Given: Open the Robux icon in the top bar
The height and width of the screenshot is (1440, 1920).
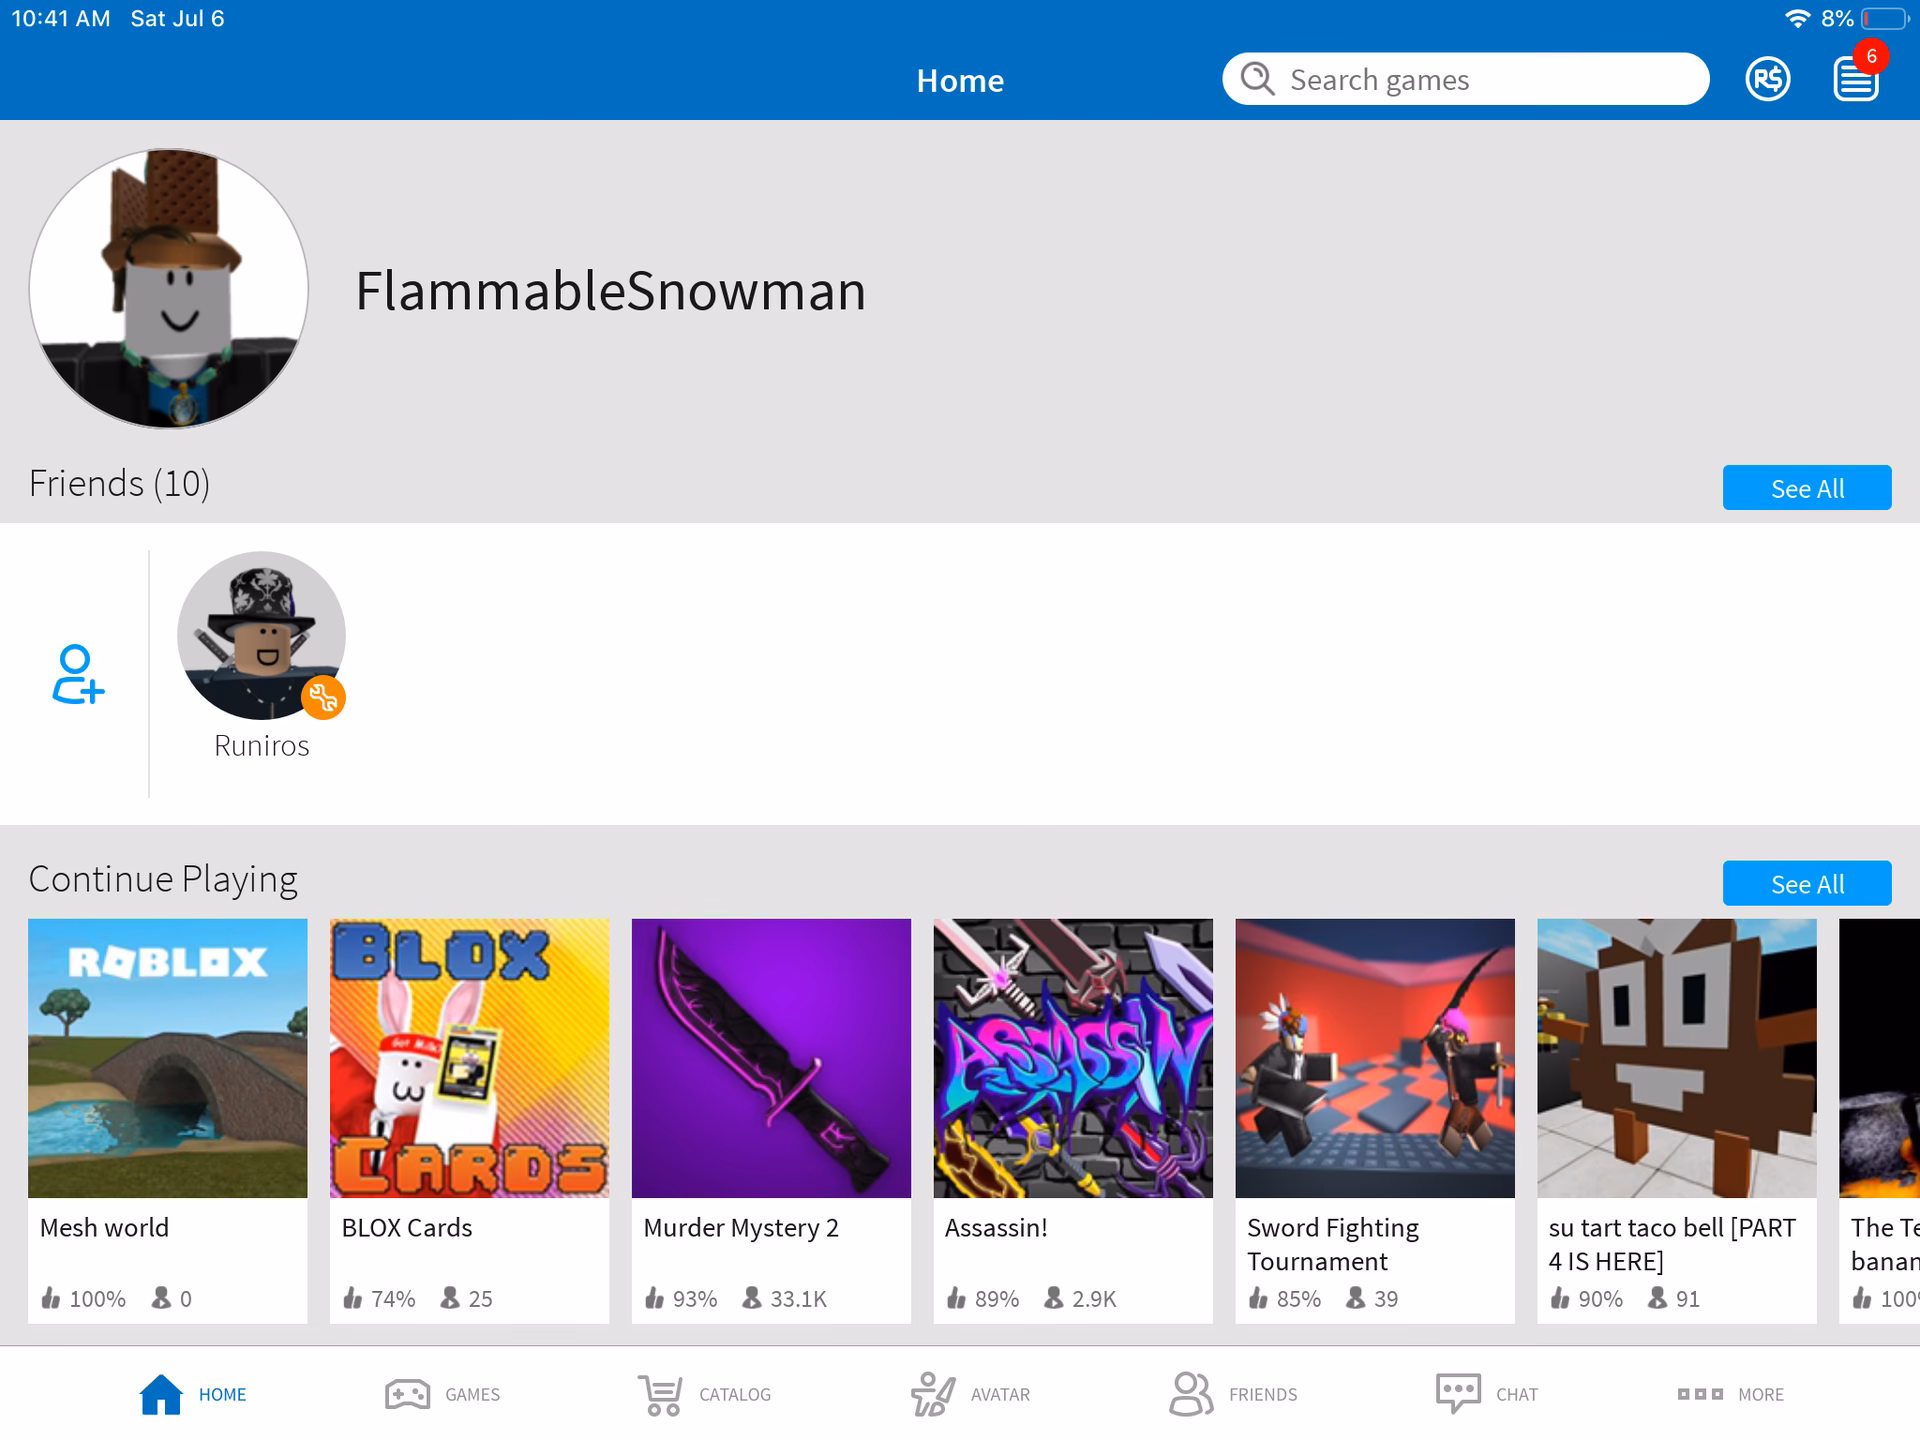Looking at the screenshot, I should tap(1768, 79).
